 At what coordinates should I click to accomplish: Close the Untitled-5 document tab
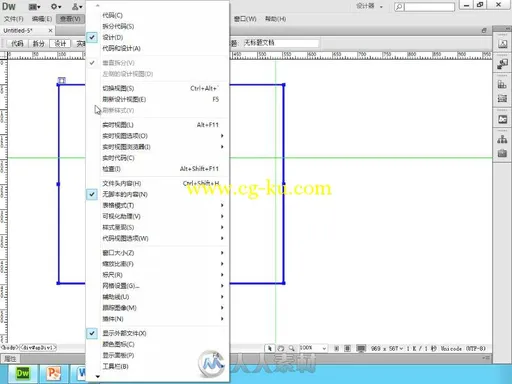click(x=50, y=30)
